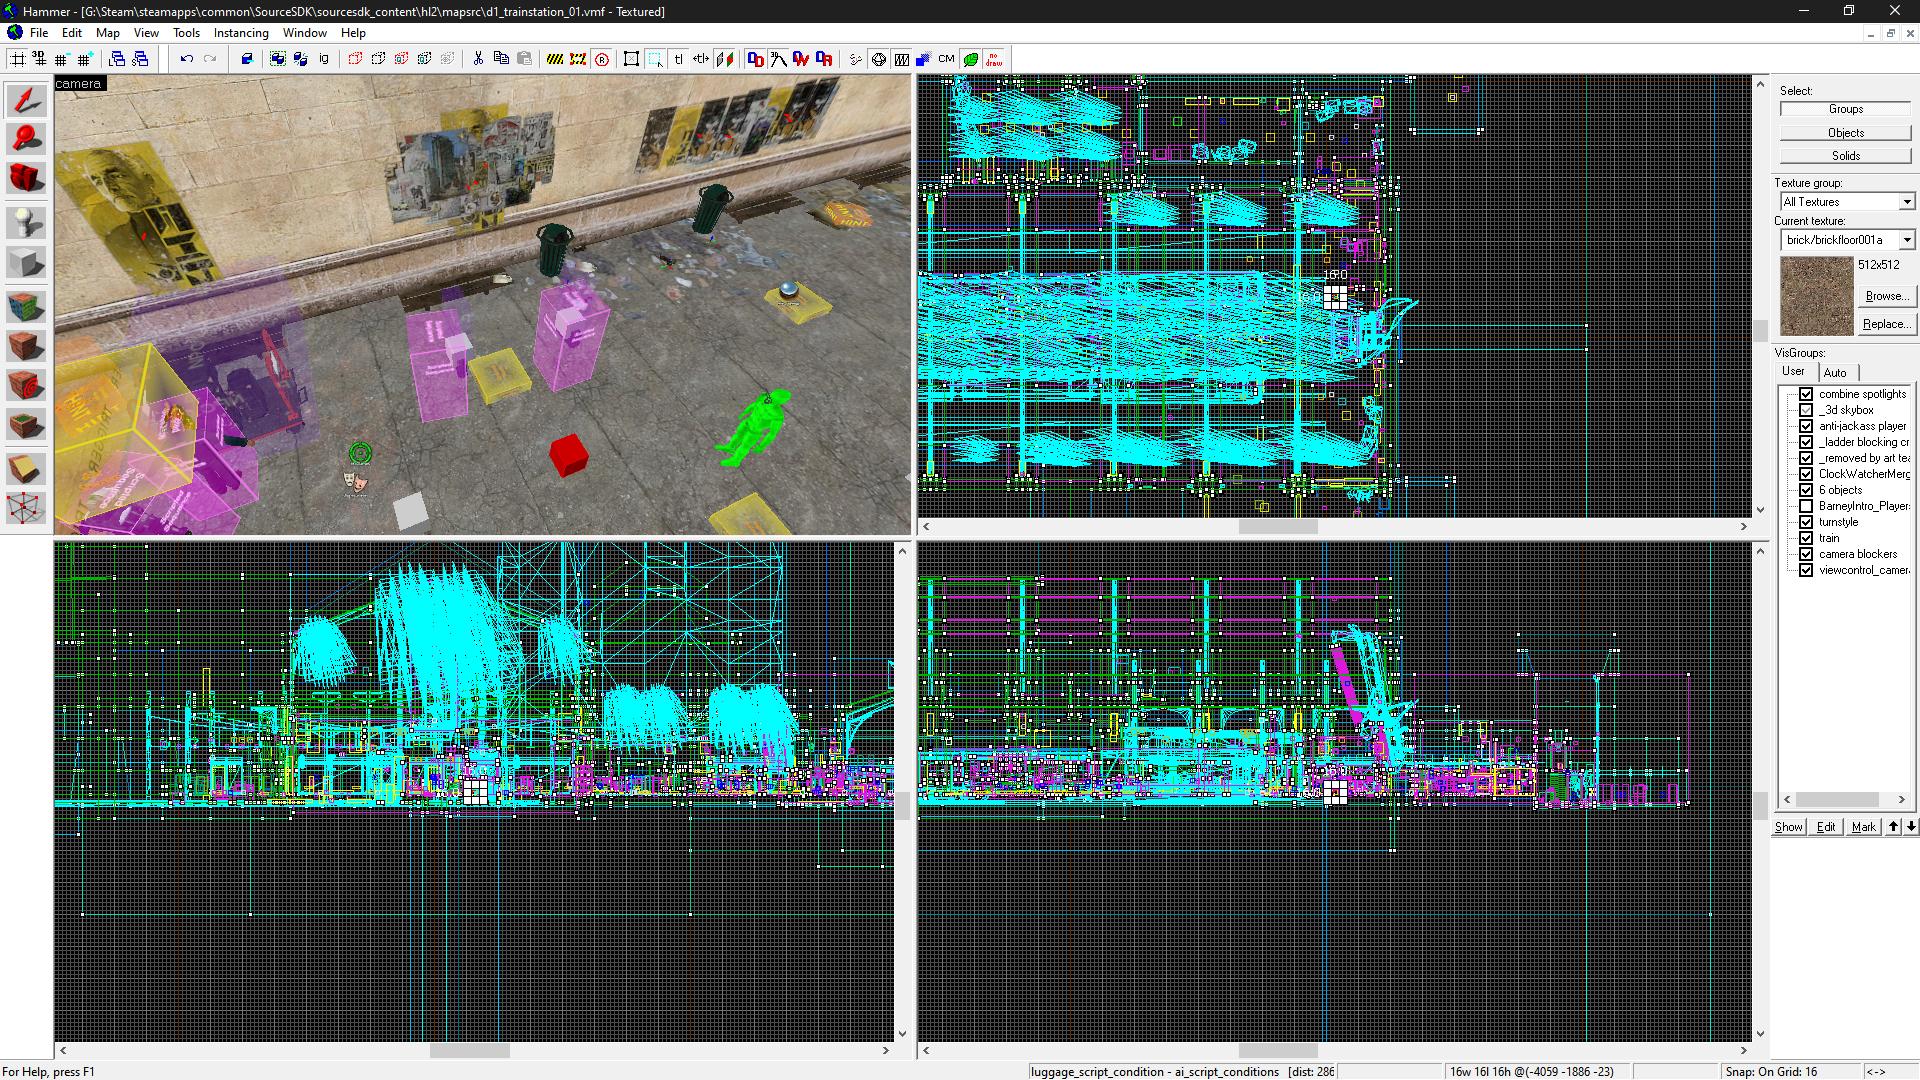The image size is (1920, 1080).
Task: Switch to the Auto visgroups tab
Action: 1835,372
